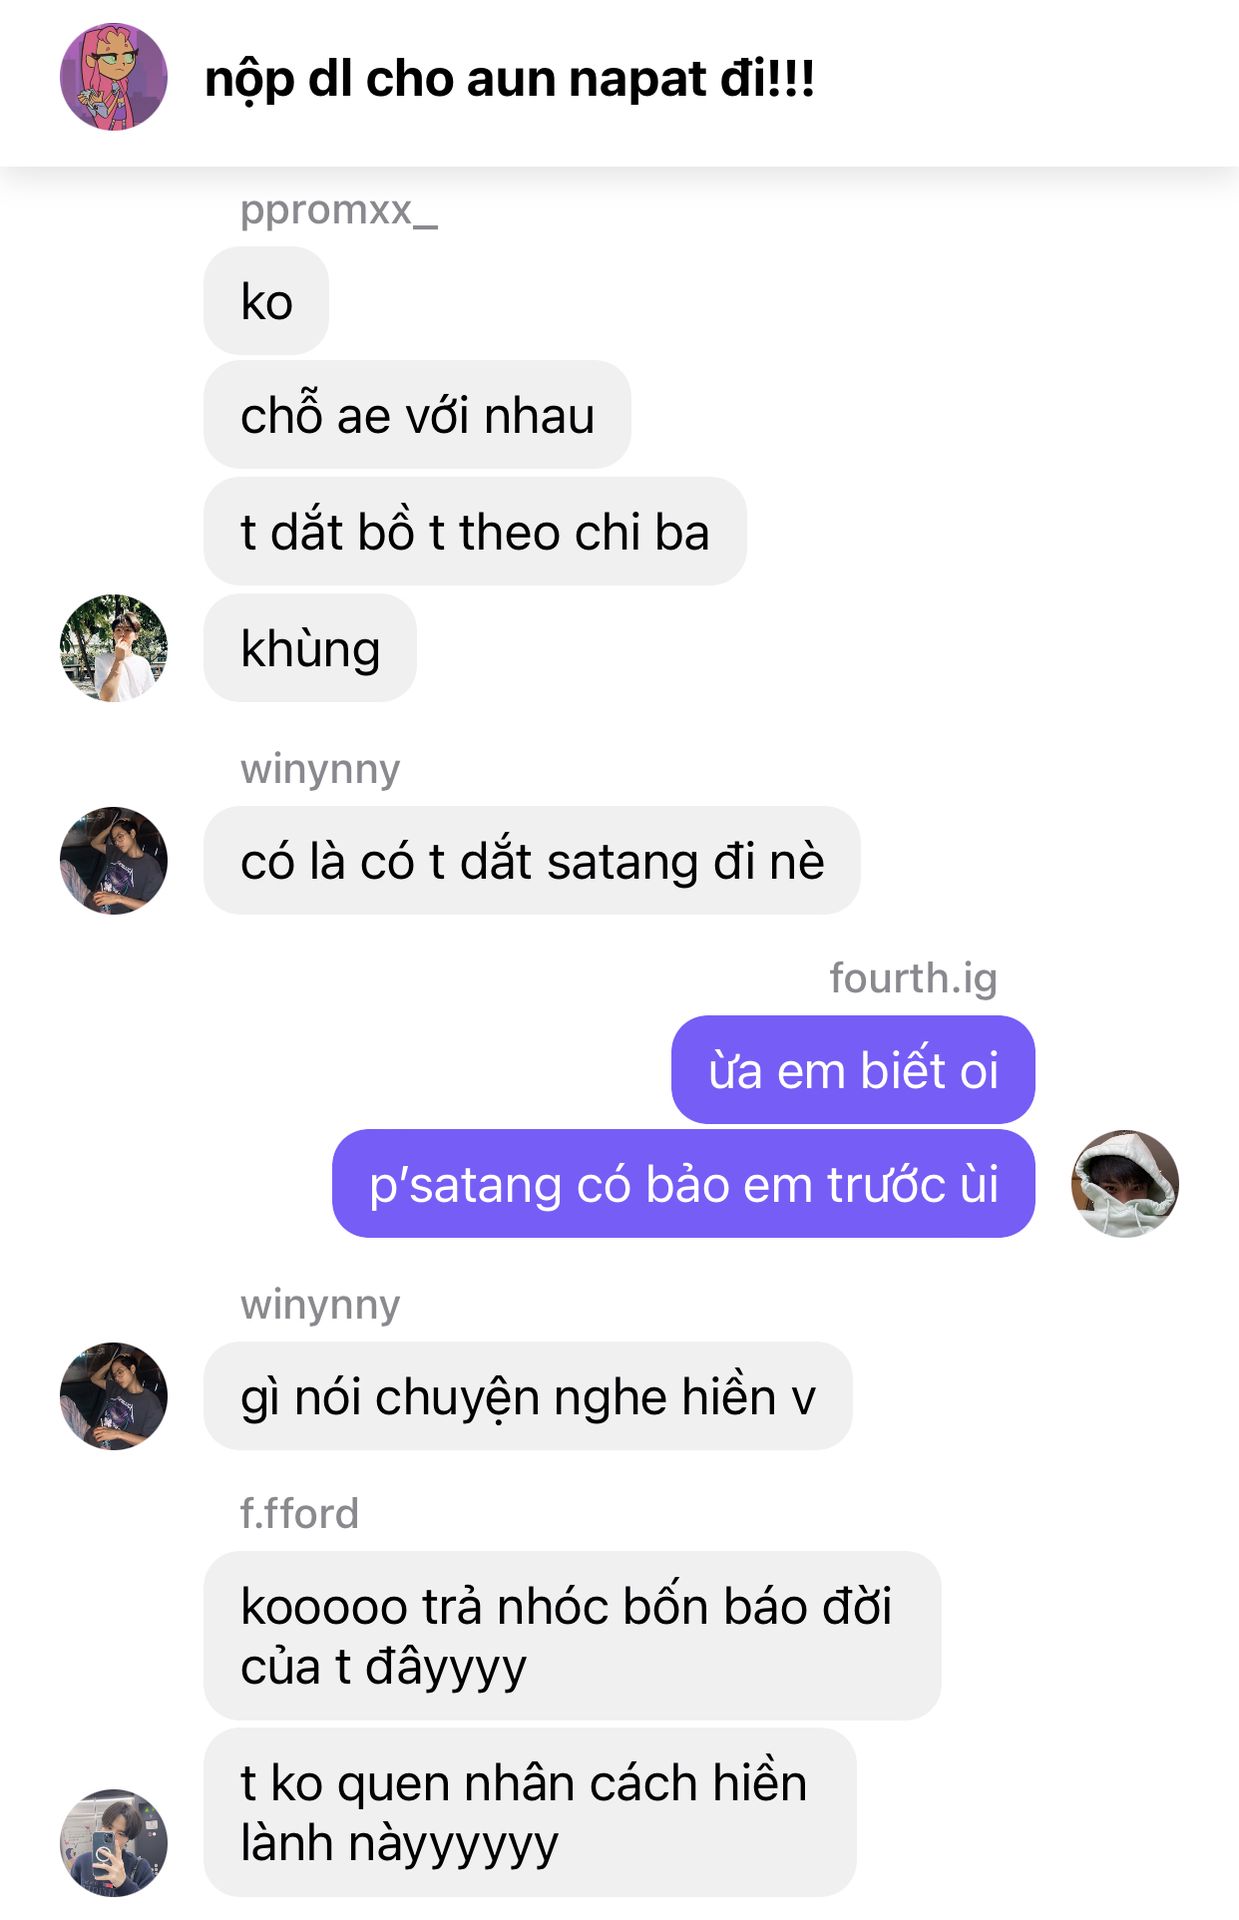The image size is (1239, 1920).
Task: Tap message 't ko quen nhân cách hiền lành'
Action: tap(530, 1813)
